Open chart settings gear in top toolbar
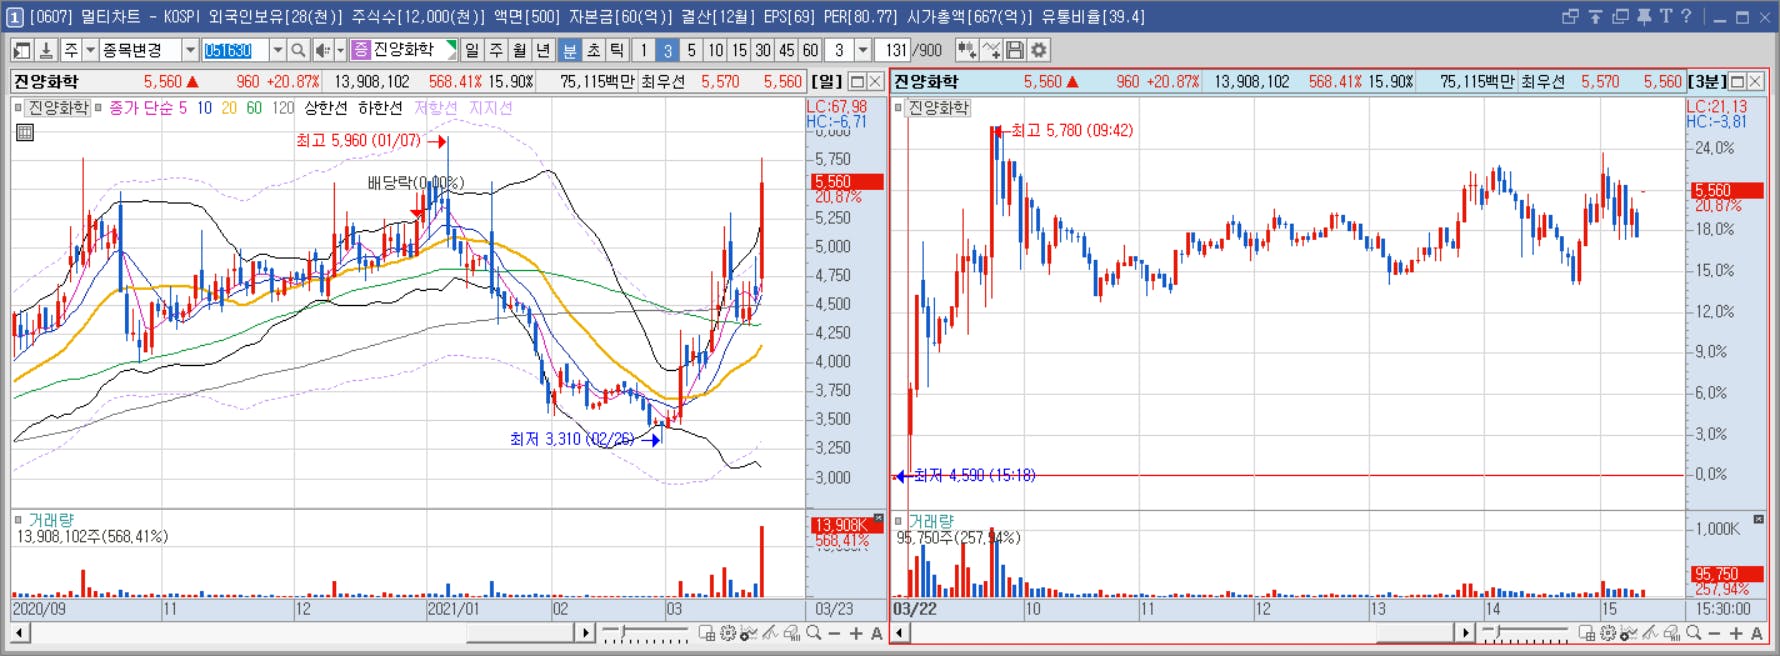This screenshot has width=1780, height=656. point(1039,50)
